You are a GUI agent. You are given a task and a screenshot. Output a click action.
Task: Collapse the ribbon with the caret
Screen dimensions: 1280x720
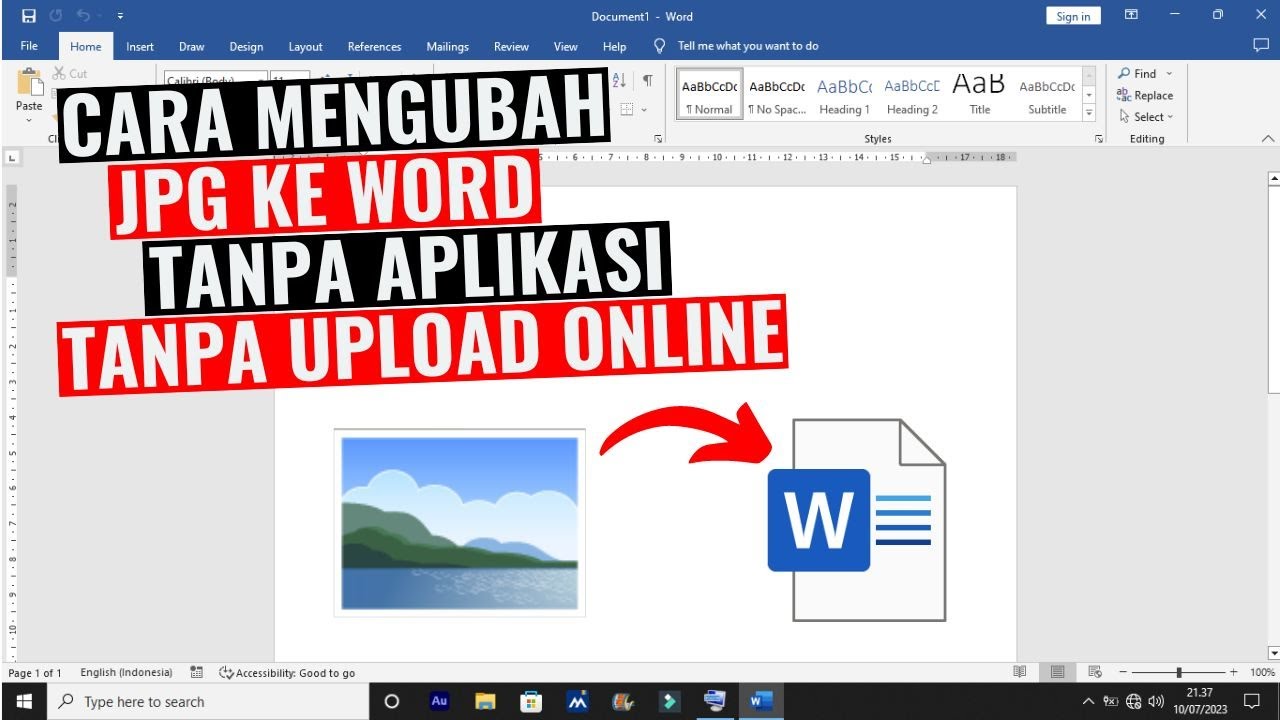coord(1266,138)
